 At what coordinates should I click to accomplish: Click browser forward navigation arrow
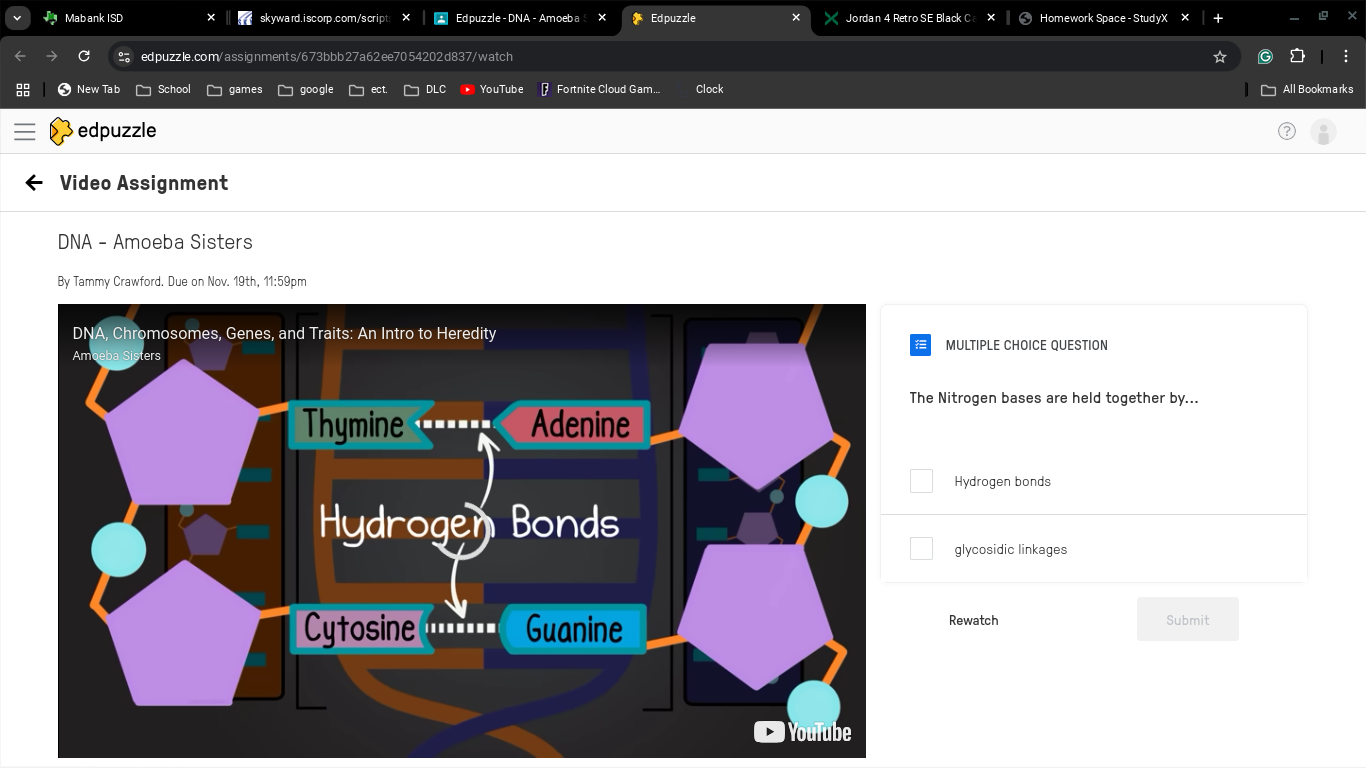(x=52, y=57)
